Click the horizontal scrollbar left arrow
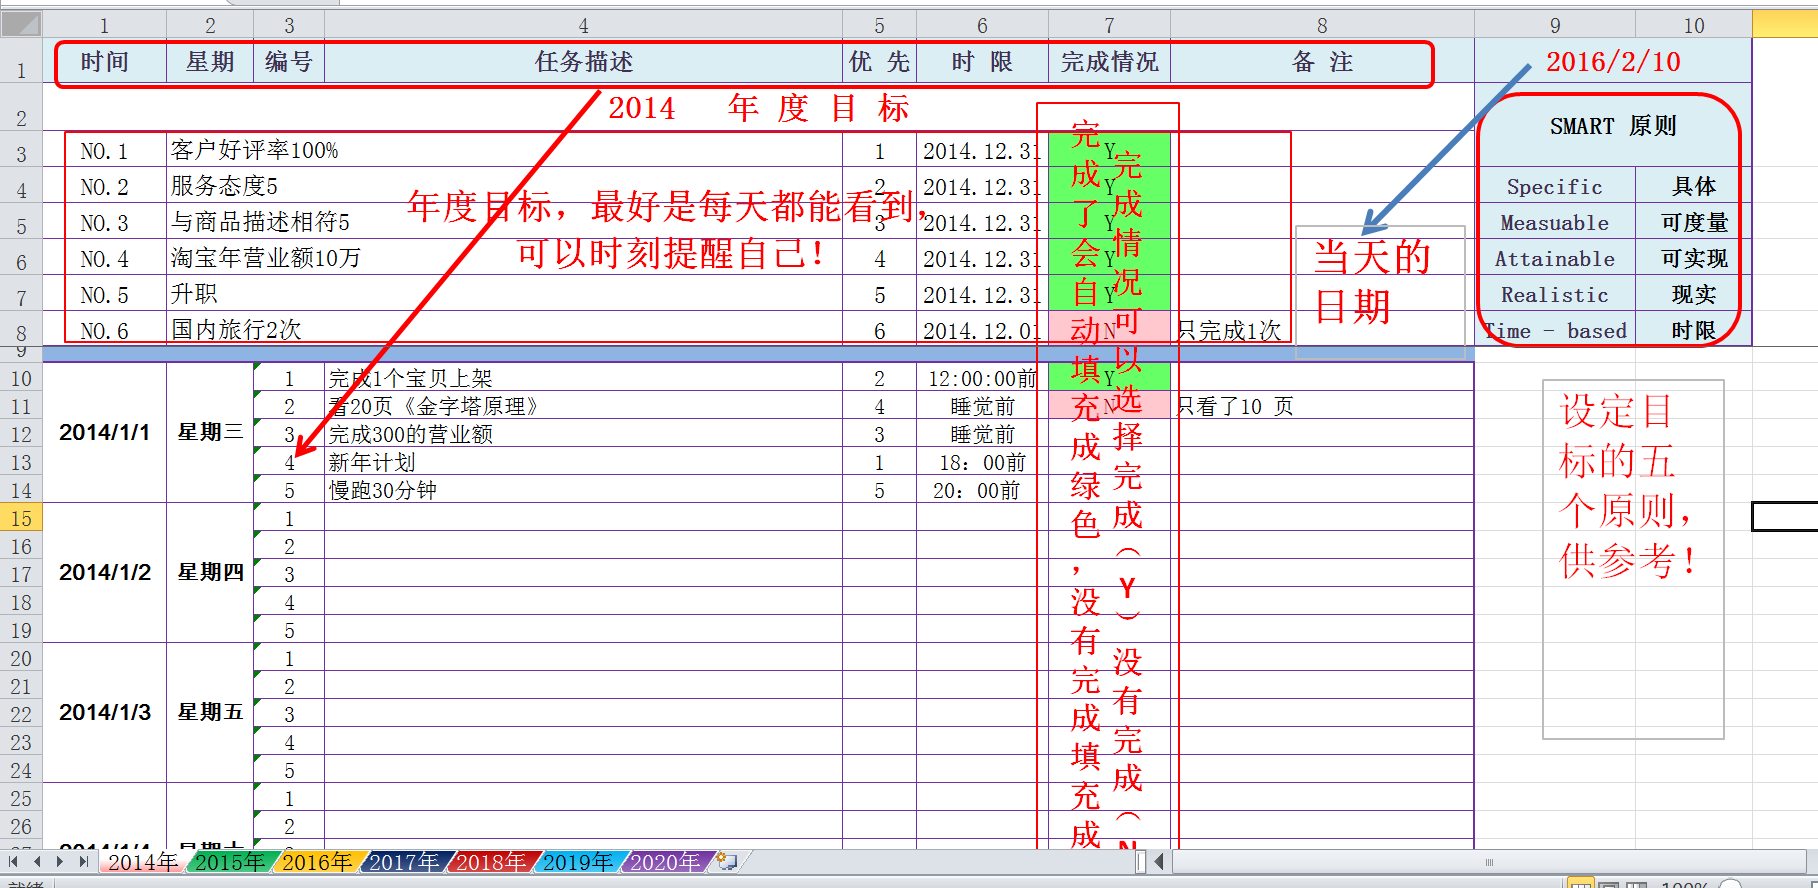The width and height of the screenshot is (1818, 888). click(1159, 861)
